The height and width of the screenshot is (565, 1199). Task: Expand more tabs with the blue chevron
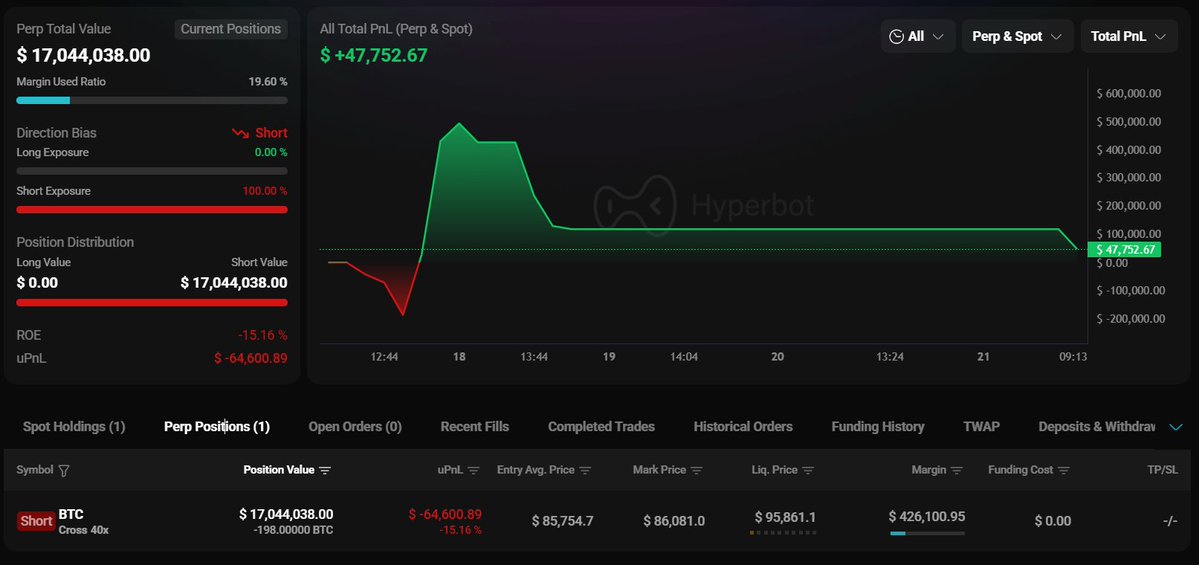[x=1176, y=427]
